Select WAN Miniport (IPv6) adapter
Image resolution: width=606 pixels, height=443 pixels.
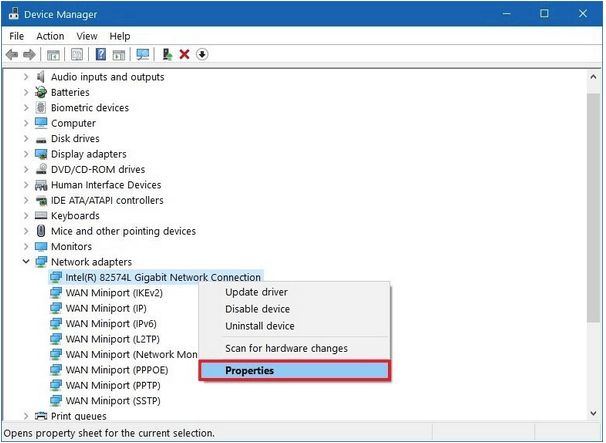[x=111, y=324]
